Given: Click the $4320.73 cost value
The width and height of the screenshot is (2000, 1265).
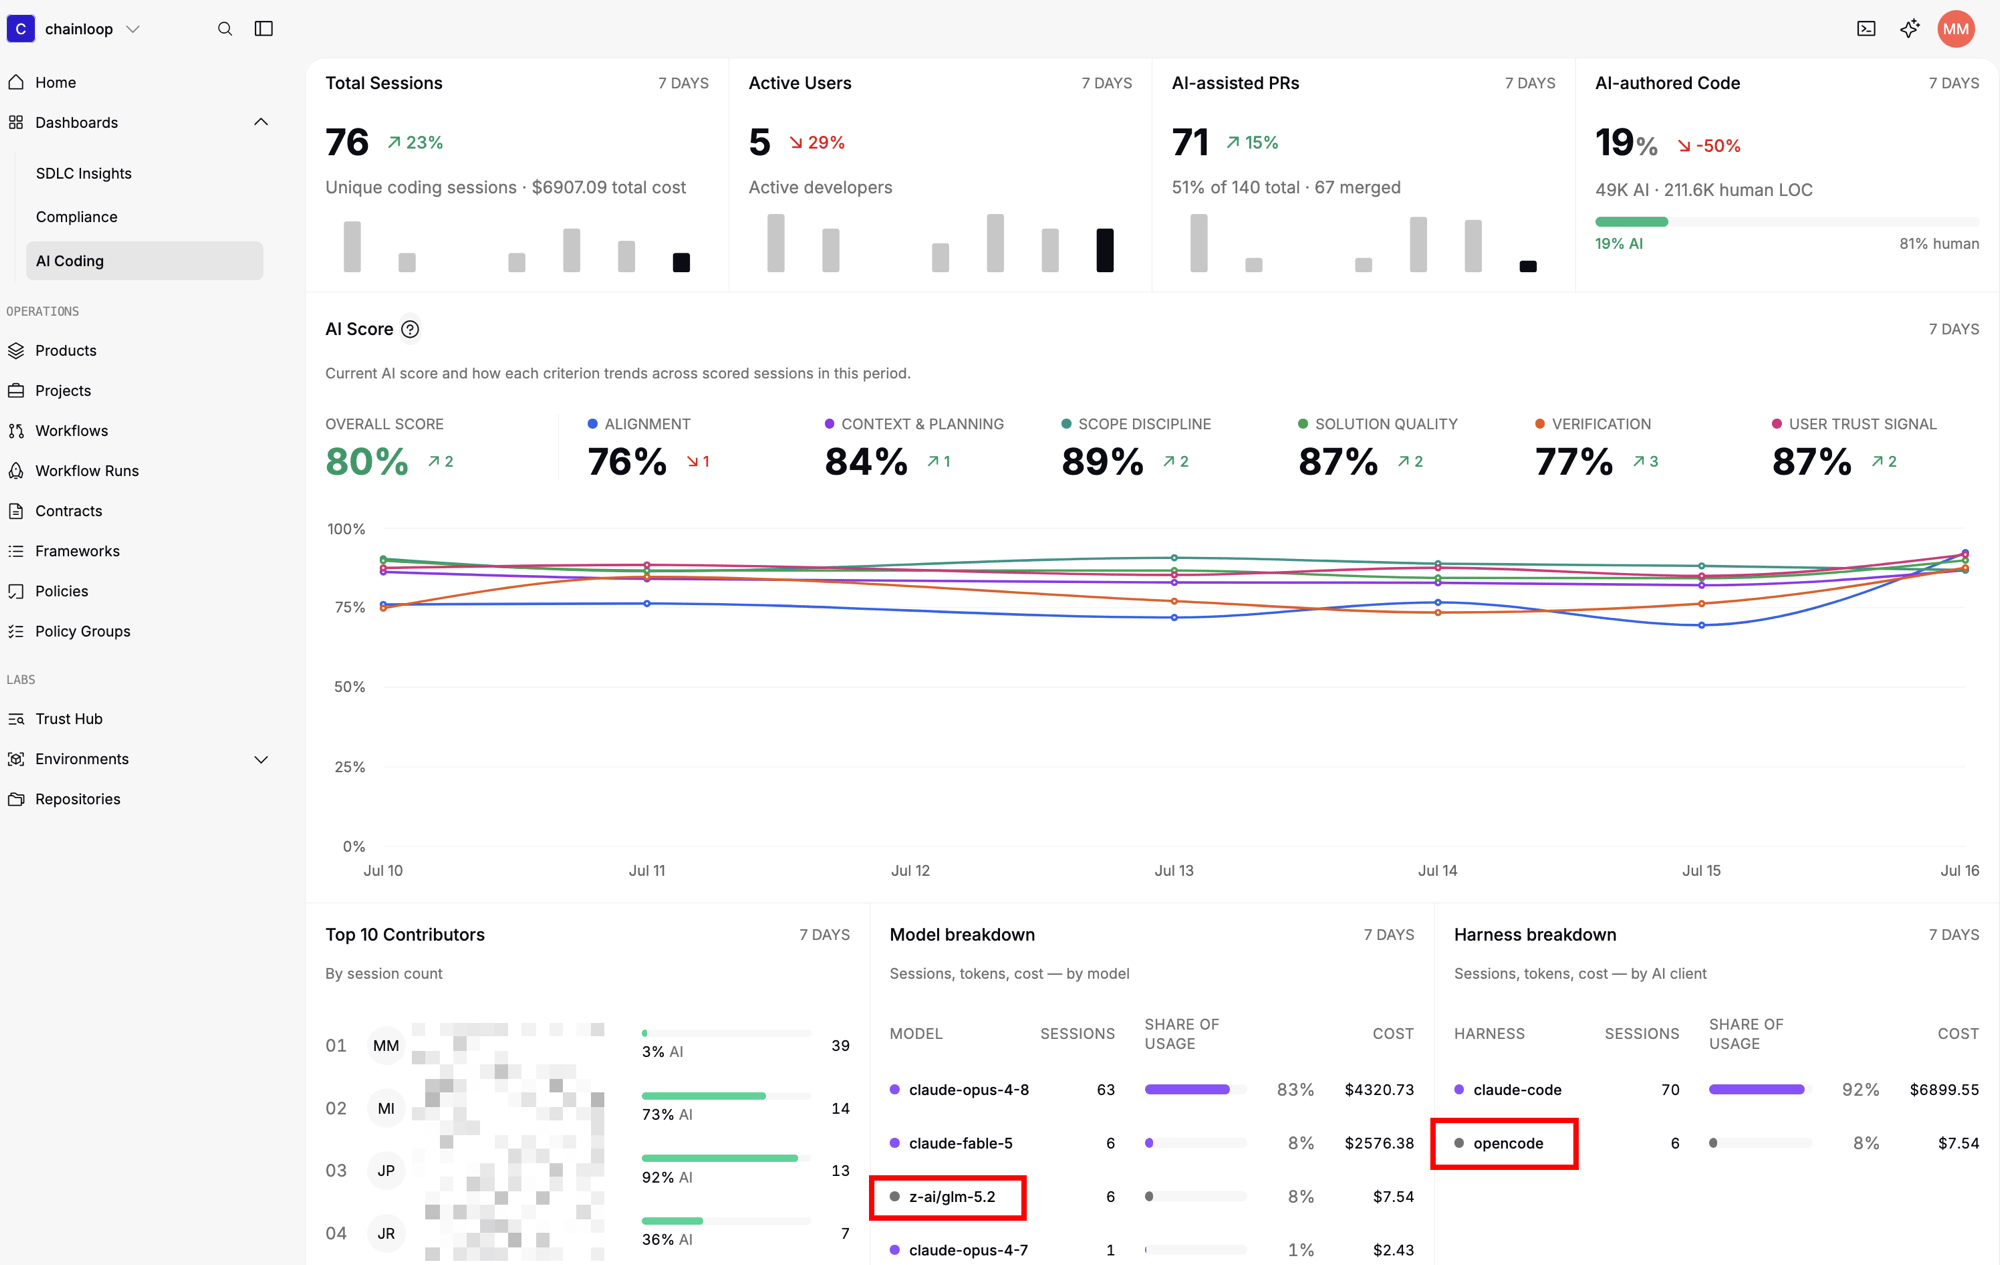Looking at the screenshot, I should (x=1379, y=1089).
